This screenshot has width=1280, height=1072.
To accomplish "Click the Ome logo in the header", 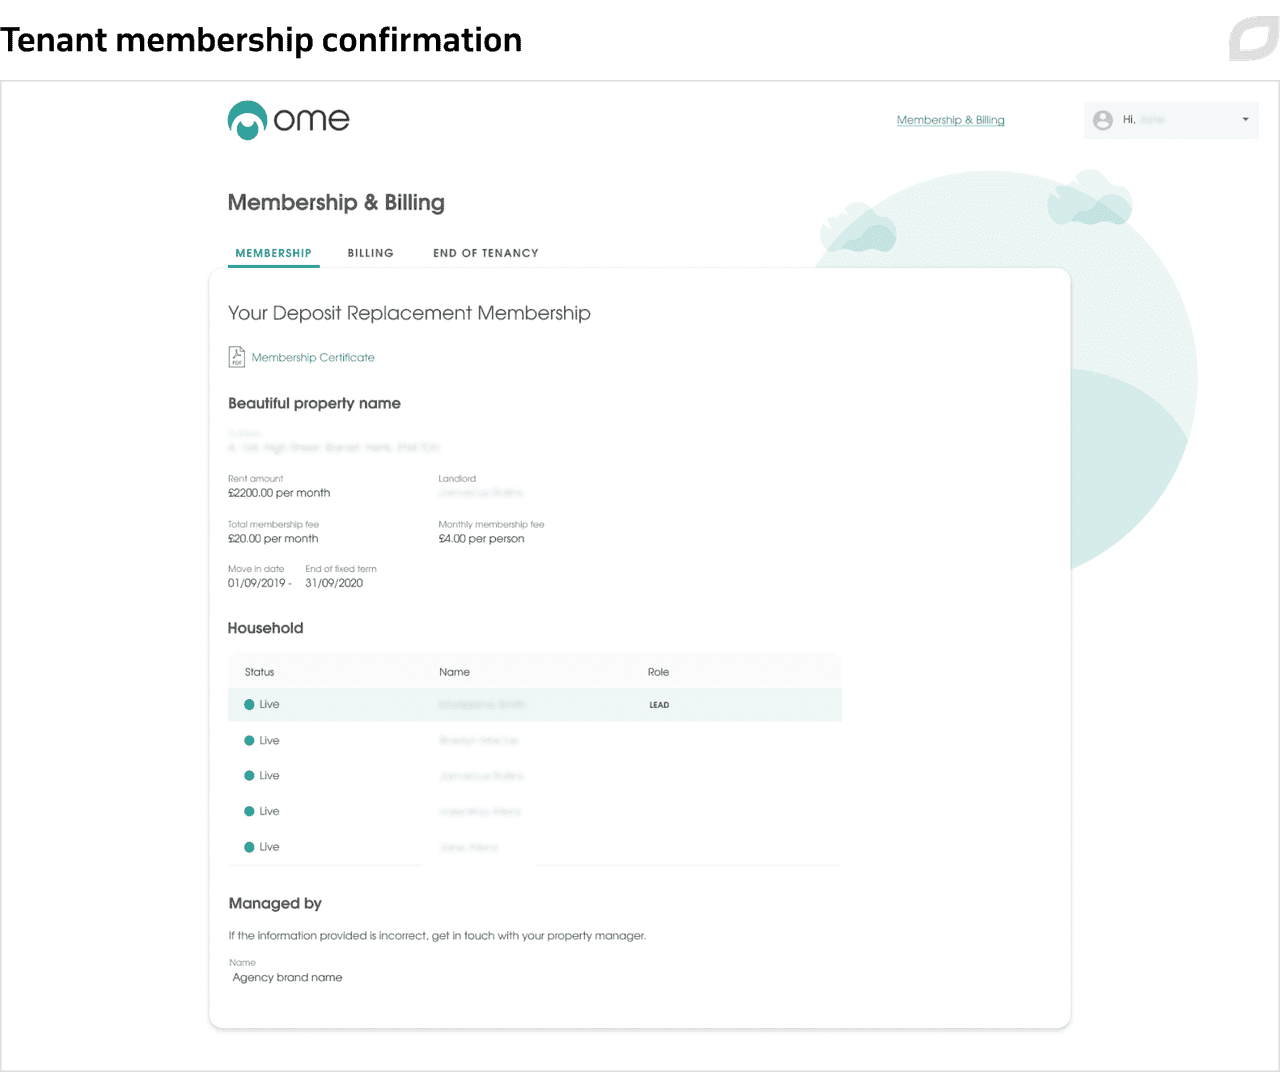I will tap(288, 119).
